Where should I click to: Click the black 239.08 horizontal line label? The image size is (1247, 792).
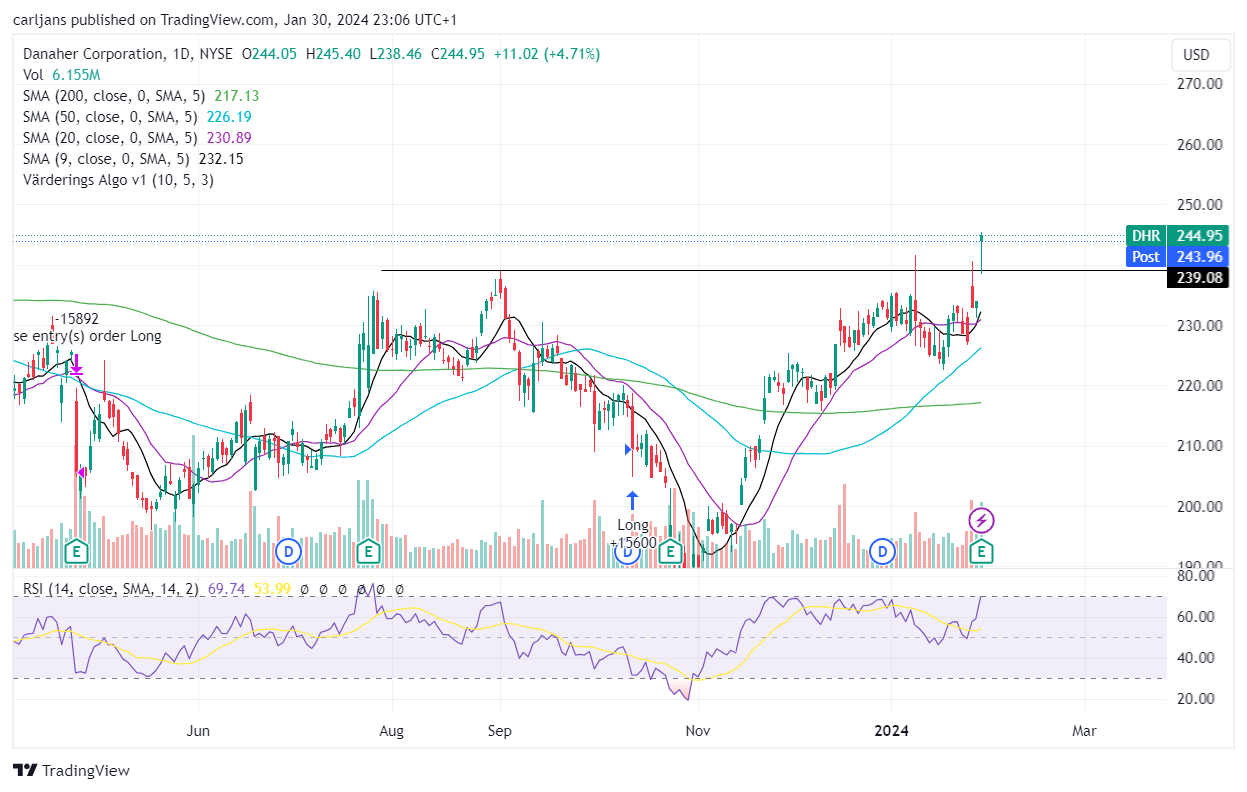pos(1198,278)
